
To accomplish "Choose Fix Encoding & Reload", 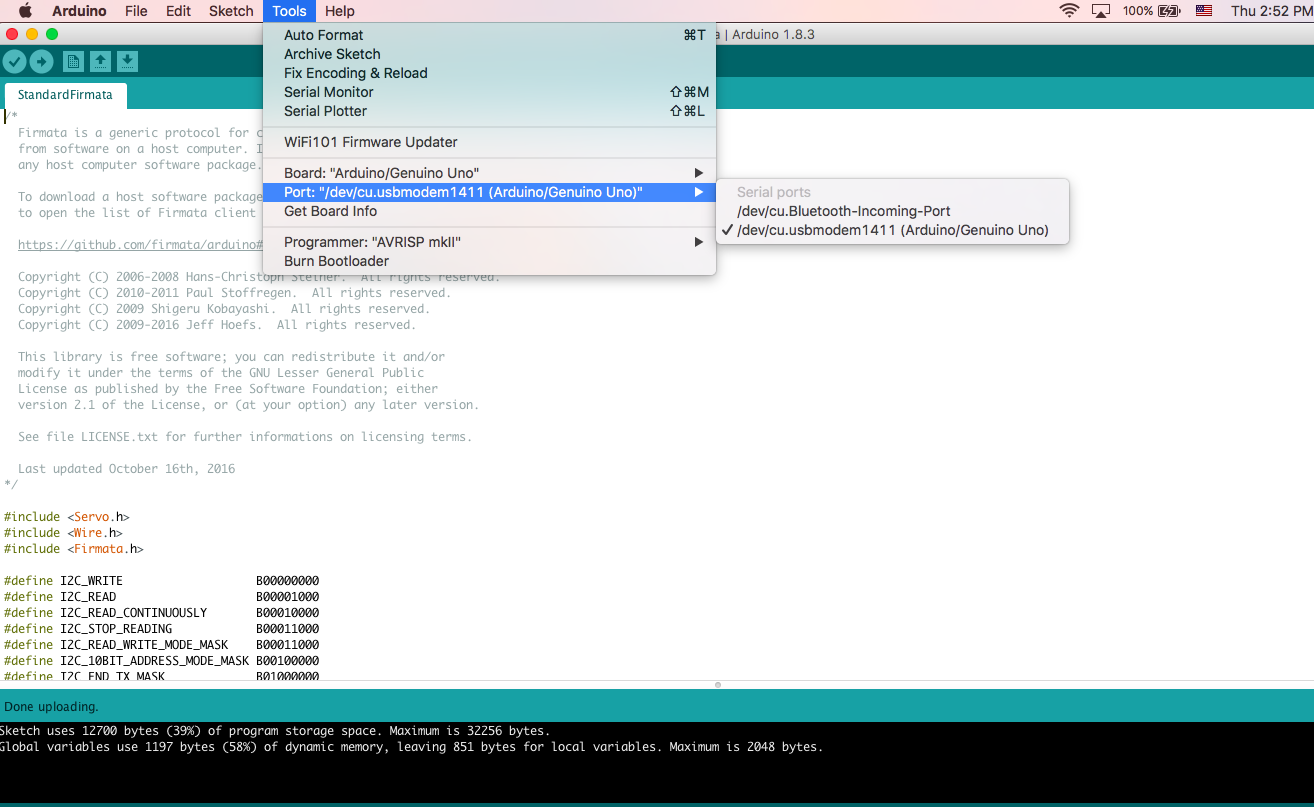I will (x=489, y=73).
